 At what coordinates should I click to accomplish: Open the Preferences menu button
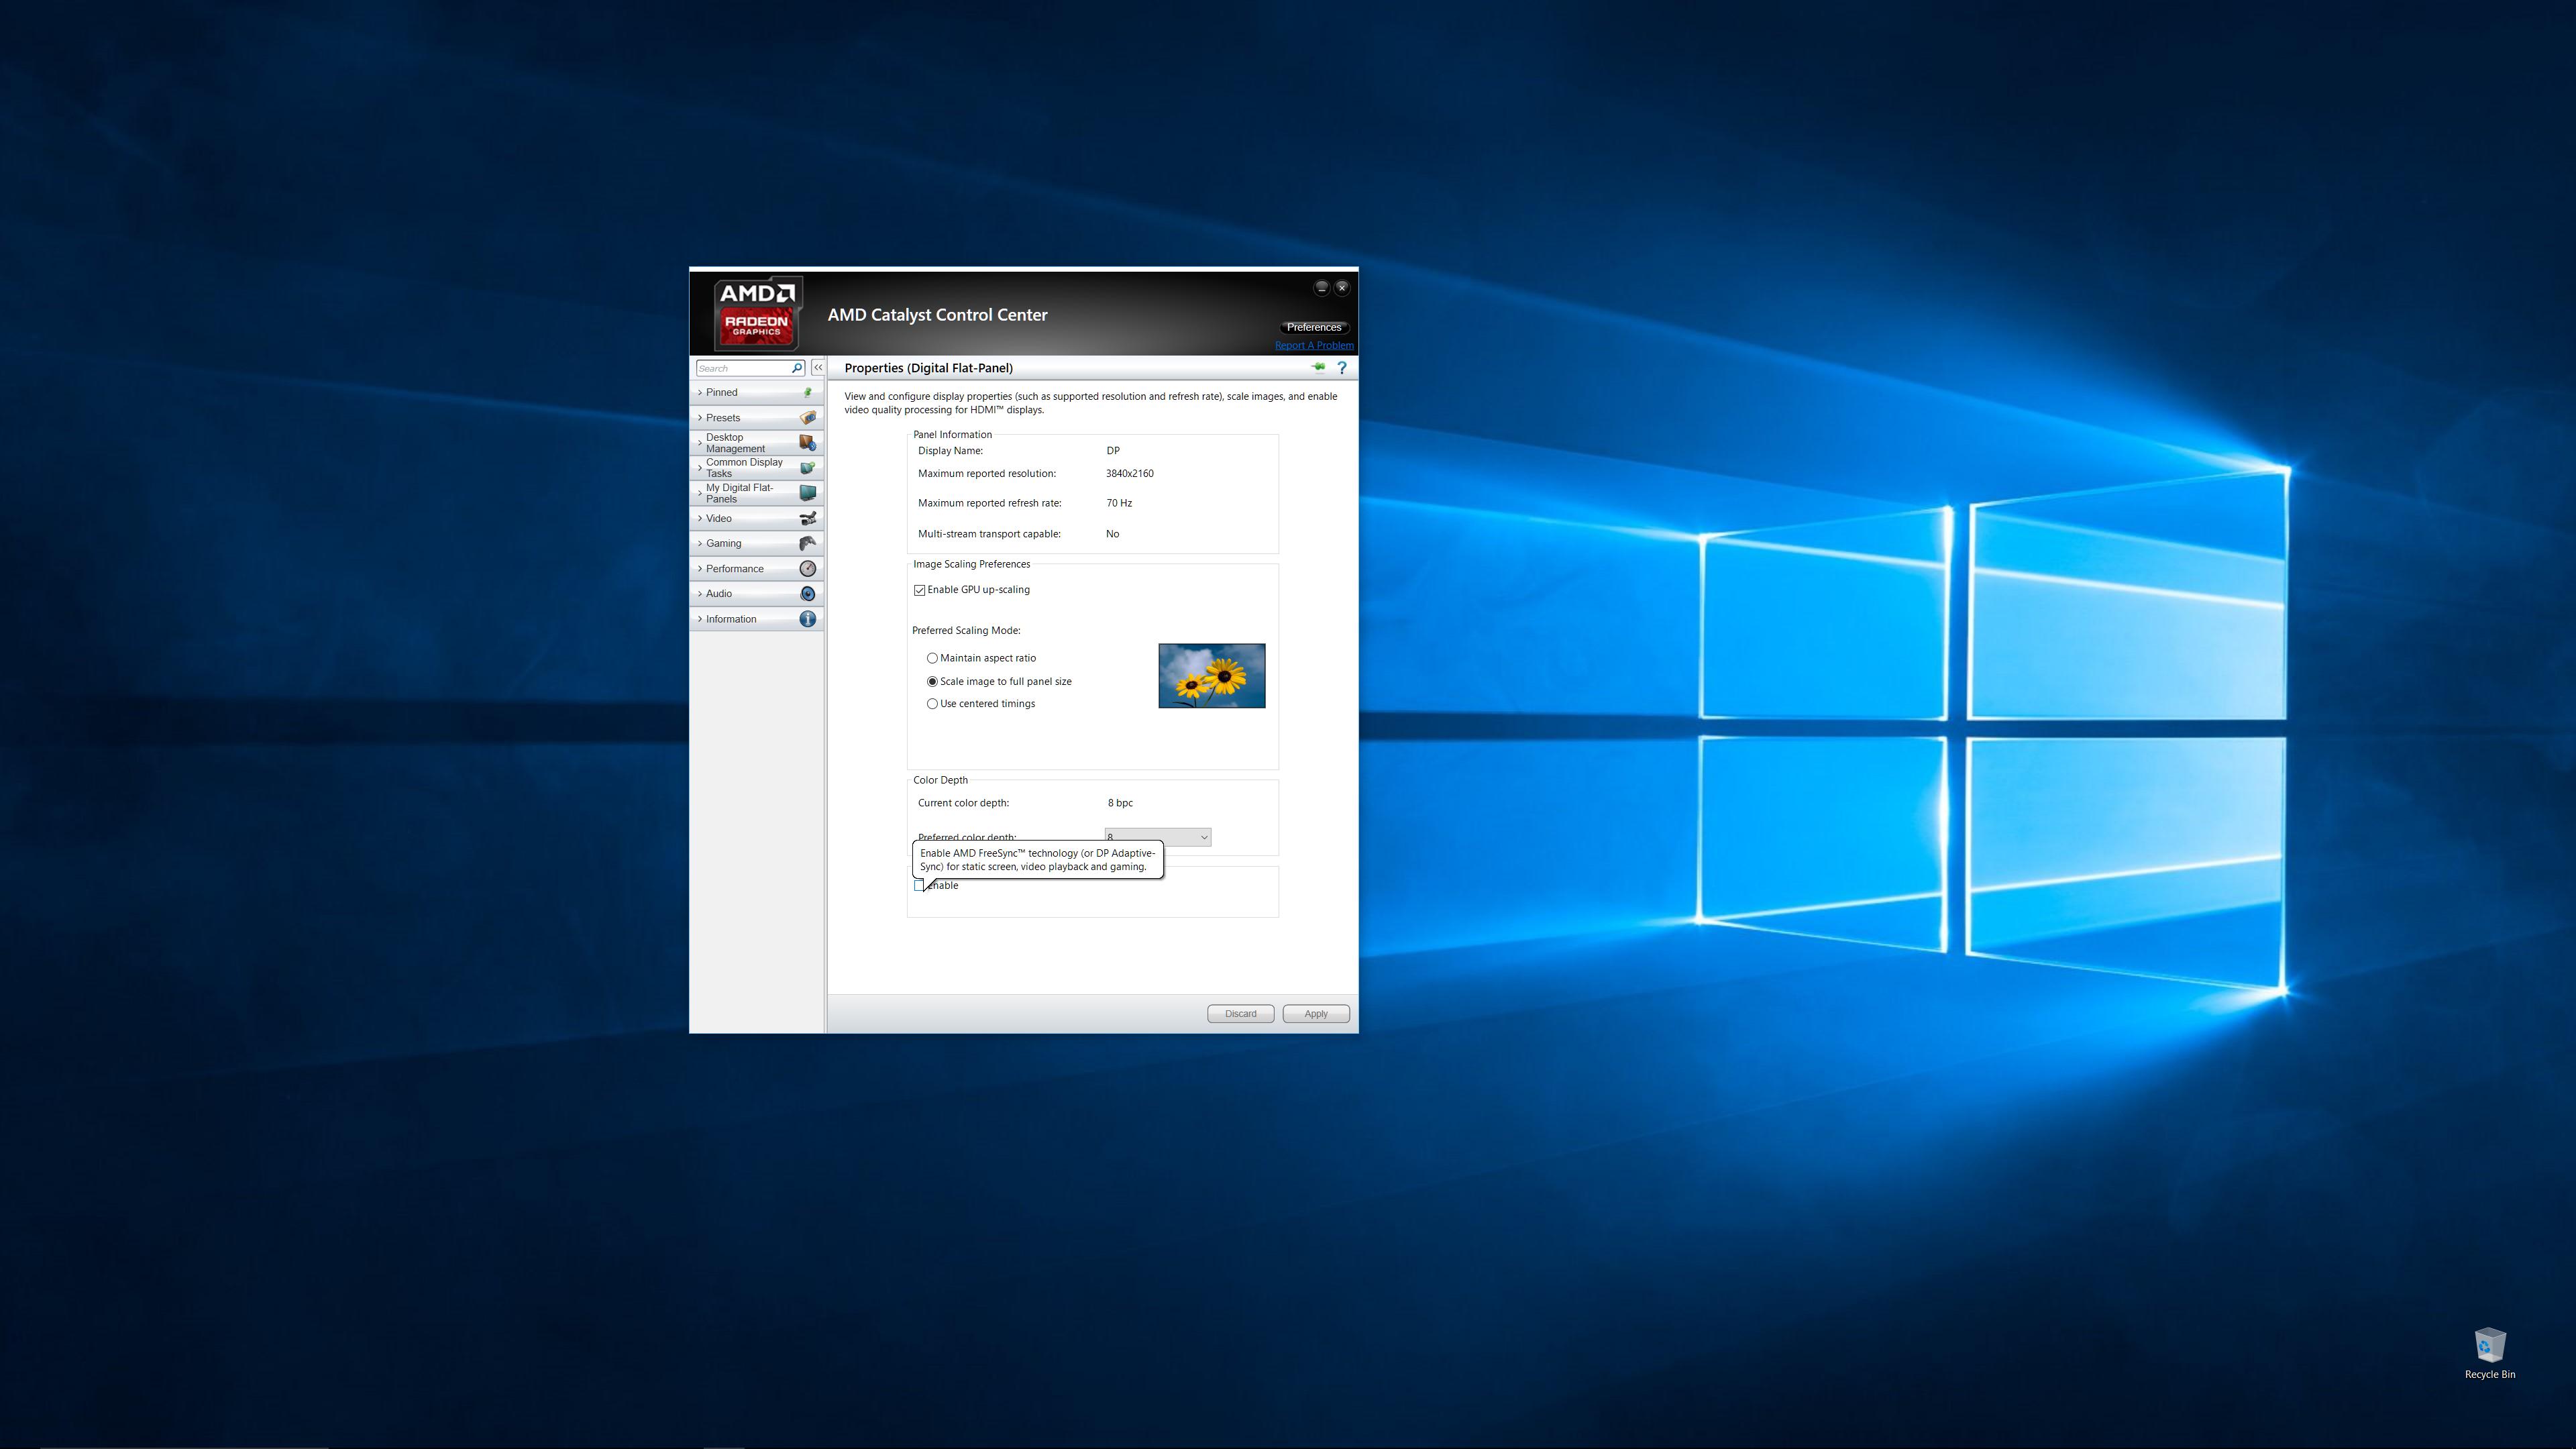coord(1314,327)
